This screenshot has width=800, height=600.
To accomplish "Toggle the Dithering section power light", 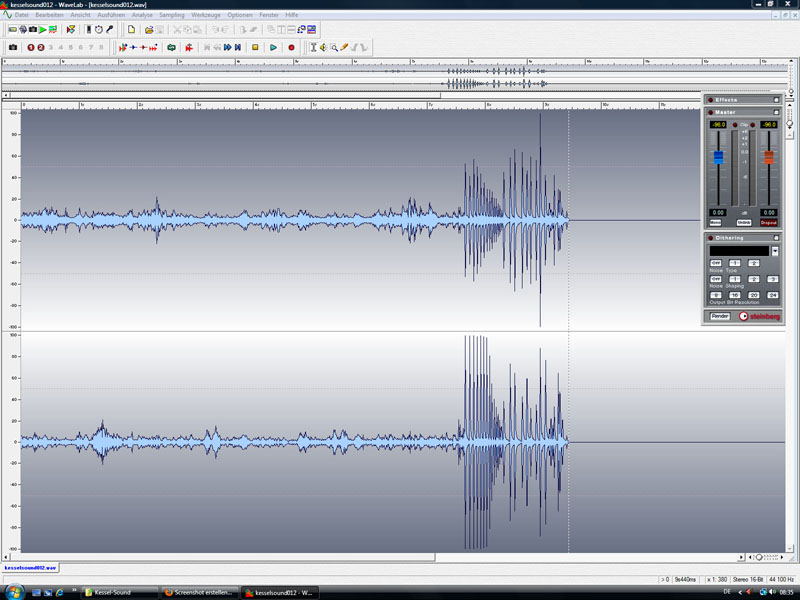I will click(710, 238).
